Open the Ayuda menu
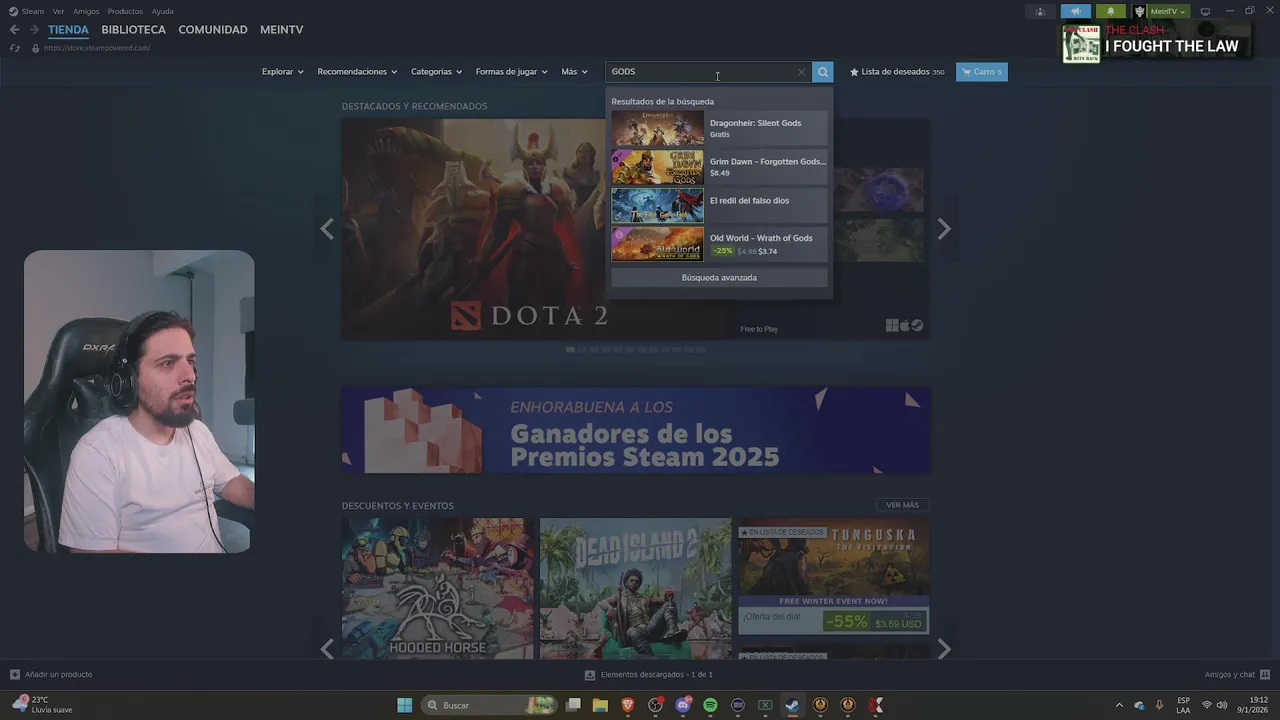Viewport: 1280px width, 720px height. pos(163,12)
